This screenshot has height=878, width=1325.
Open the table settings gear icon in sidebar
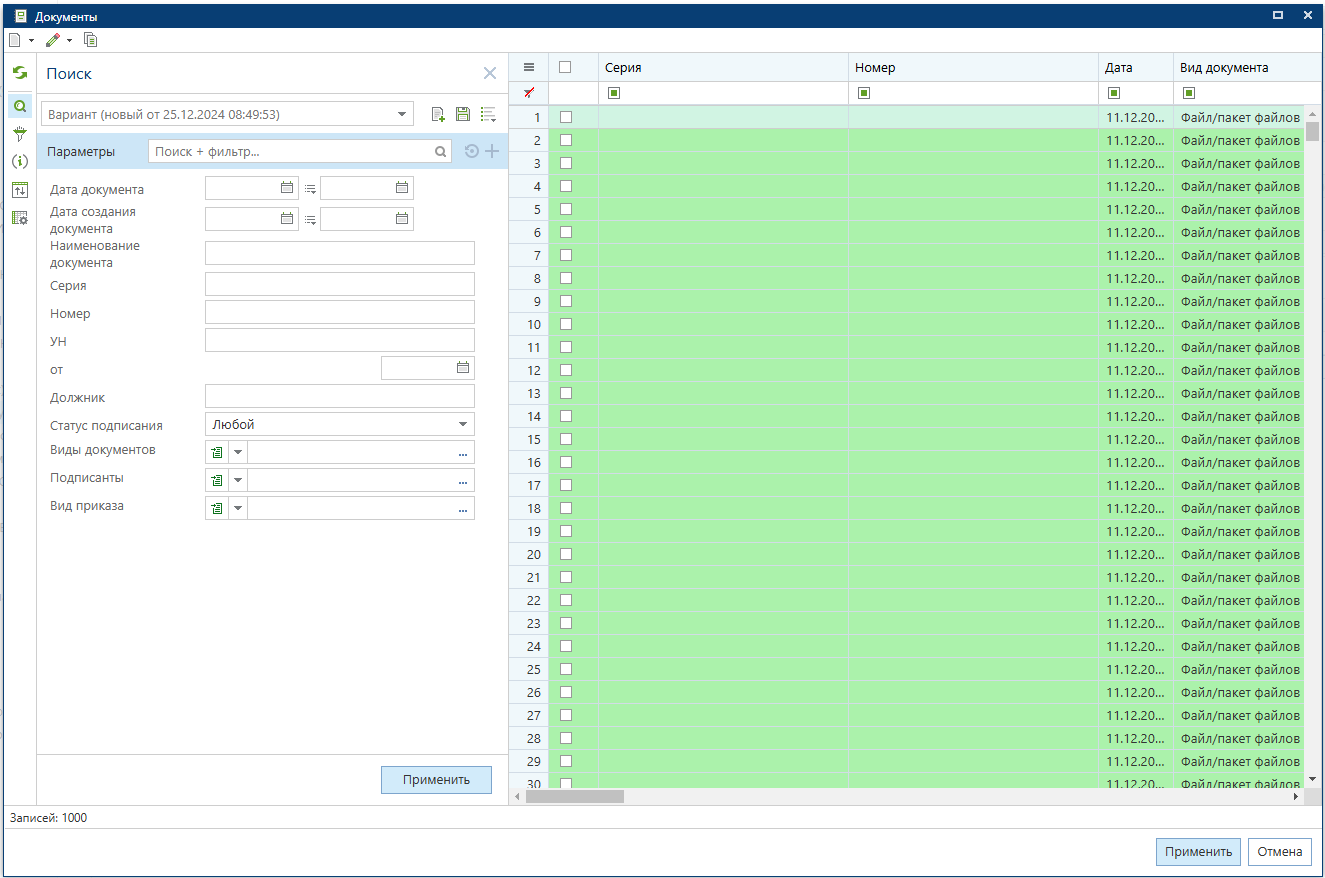pos(19,217)
